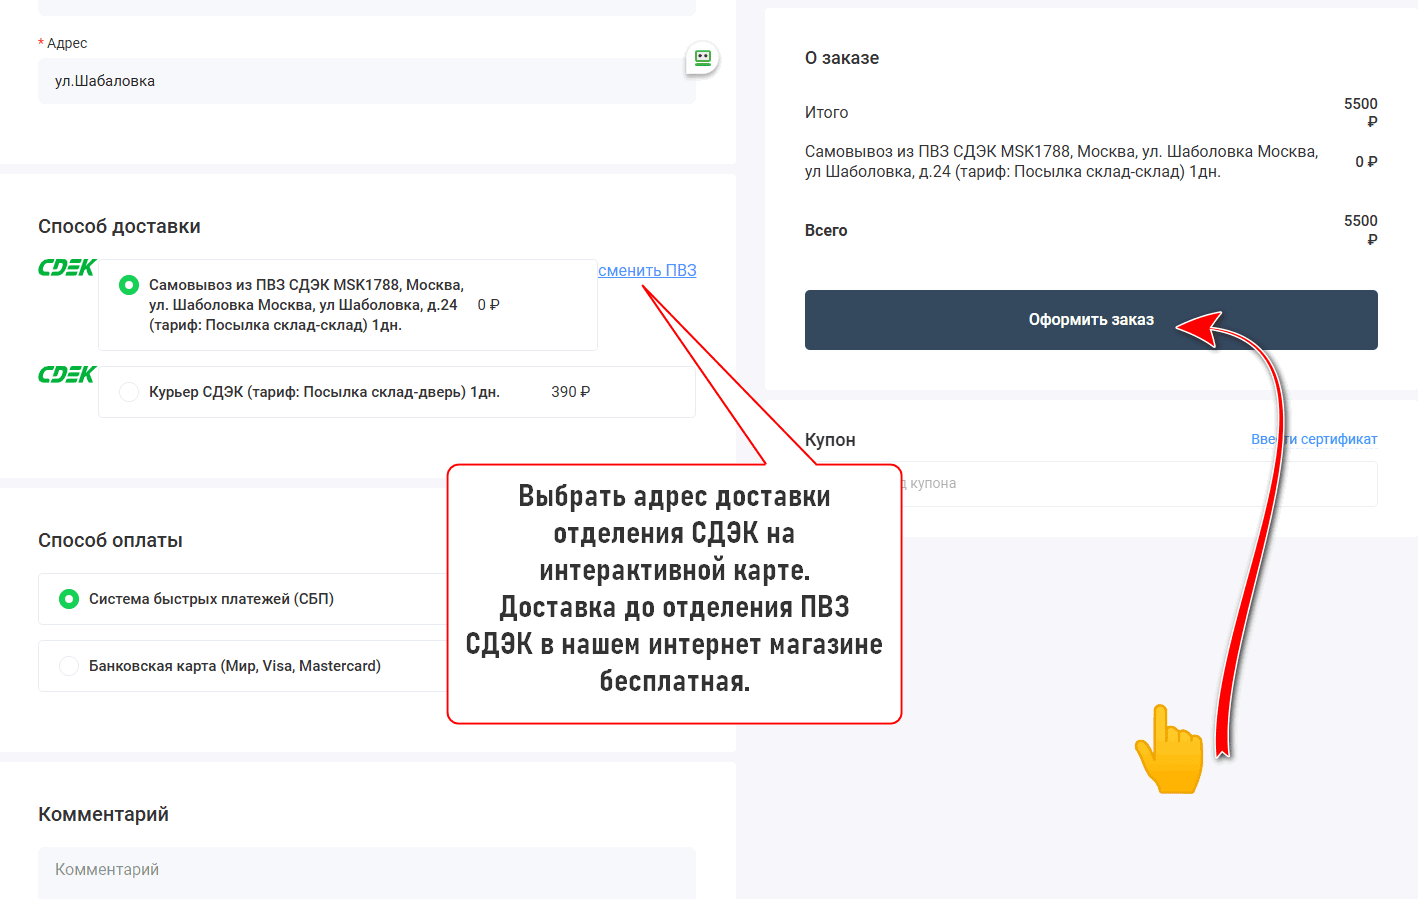Screen dimensions: 1418x899
Task: Open the сменить ПВЗ link
Action: point(647,270)
